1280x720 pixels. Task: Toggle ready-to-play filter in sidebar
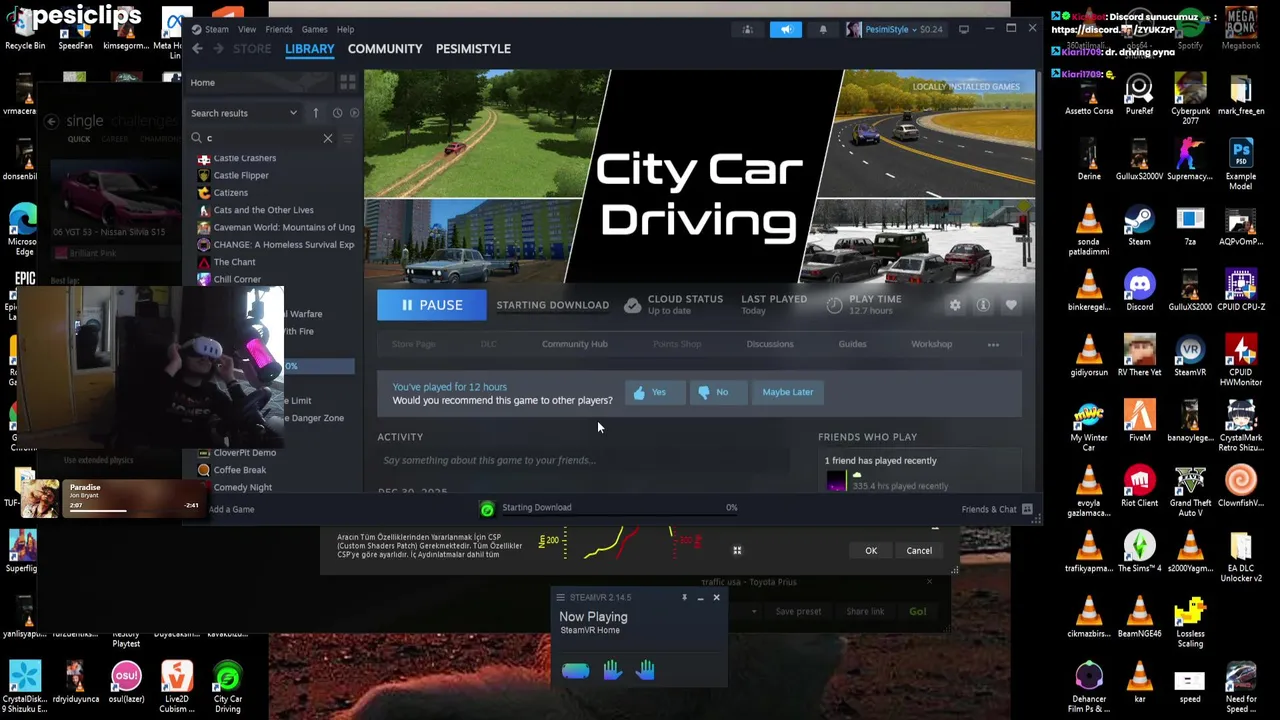point(353,113)
